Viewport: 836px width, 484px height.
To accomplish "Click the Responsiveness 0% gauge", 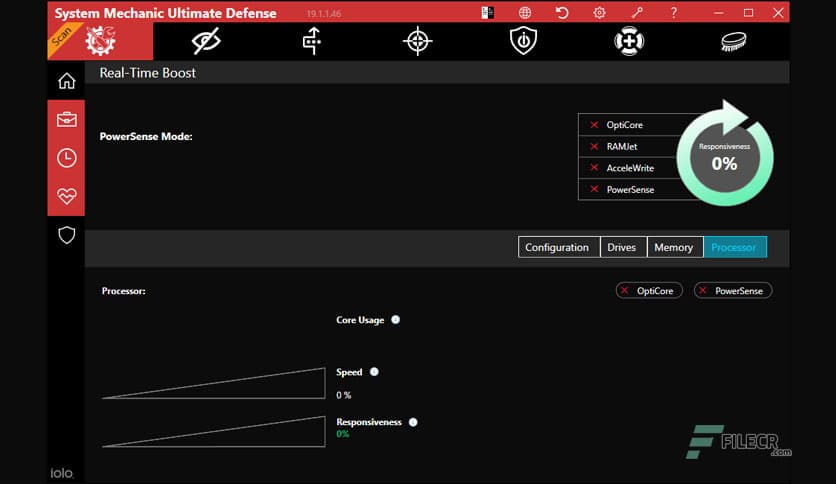I will click(x=725, y=156).
